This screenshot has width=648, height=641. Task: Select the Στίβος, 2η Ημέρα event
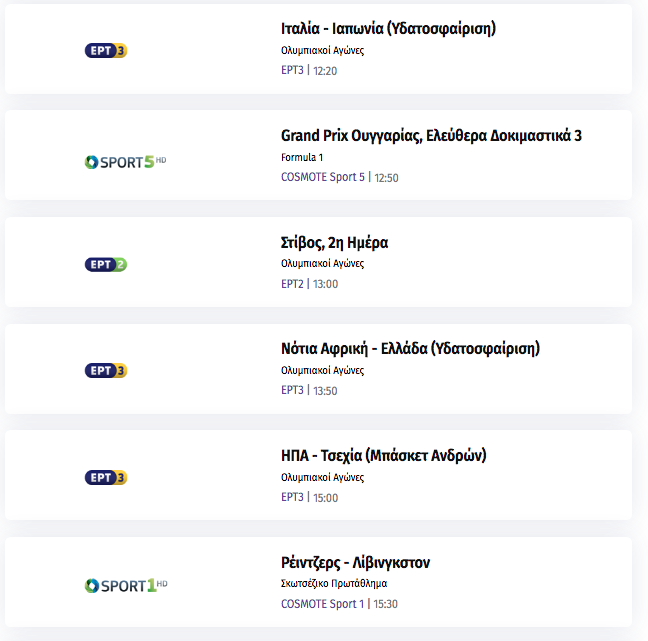point(334,243)
